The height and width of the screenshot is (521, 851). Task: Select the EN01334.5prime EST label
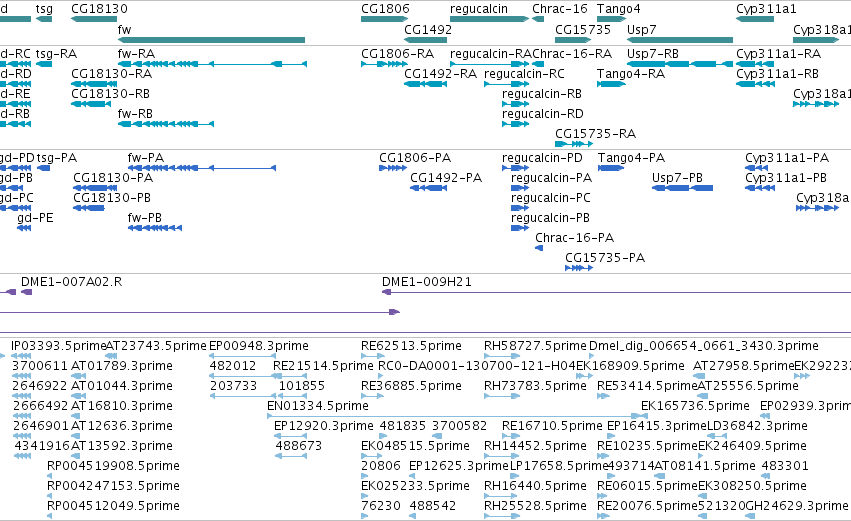[x=317, y=406]
